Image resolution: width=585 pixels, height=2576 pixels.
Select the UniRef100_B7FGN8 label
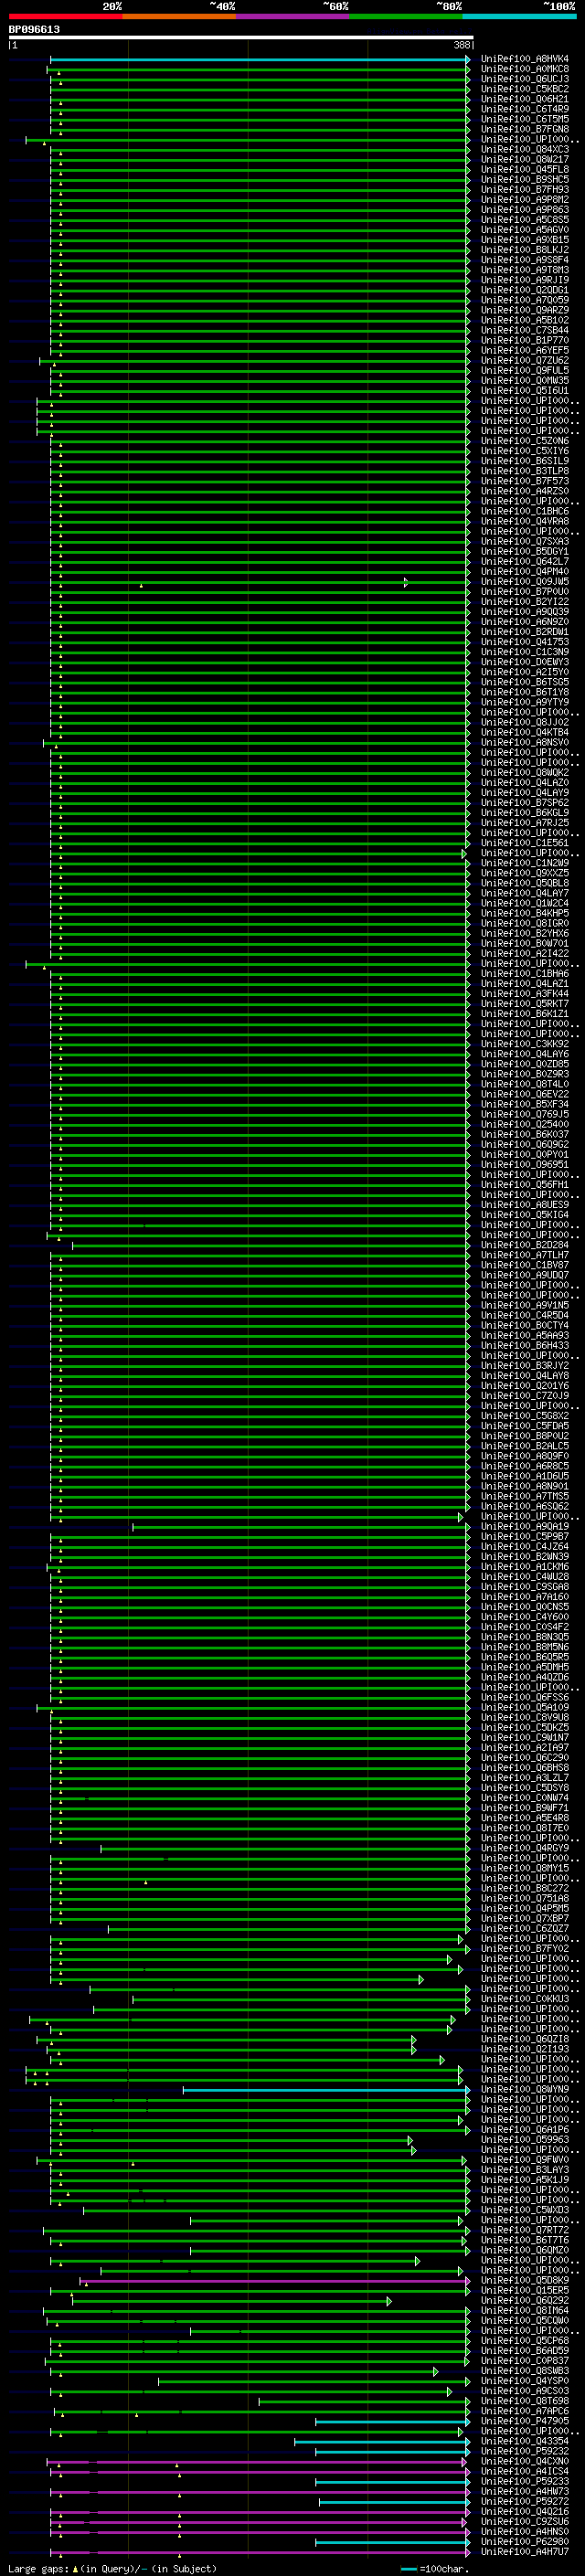tap(525, 129)
